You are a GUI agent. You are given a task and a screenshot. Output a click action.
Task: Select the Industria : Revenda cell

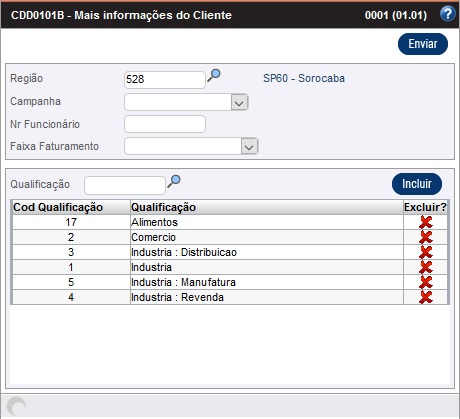[267, 297]
